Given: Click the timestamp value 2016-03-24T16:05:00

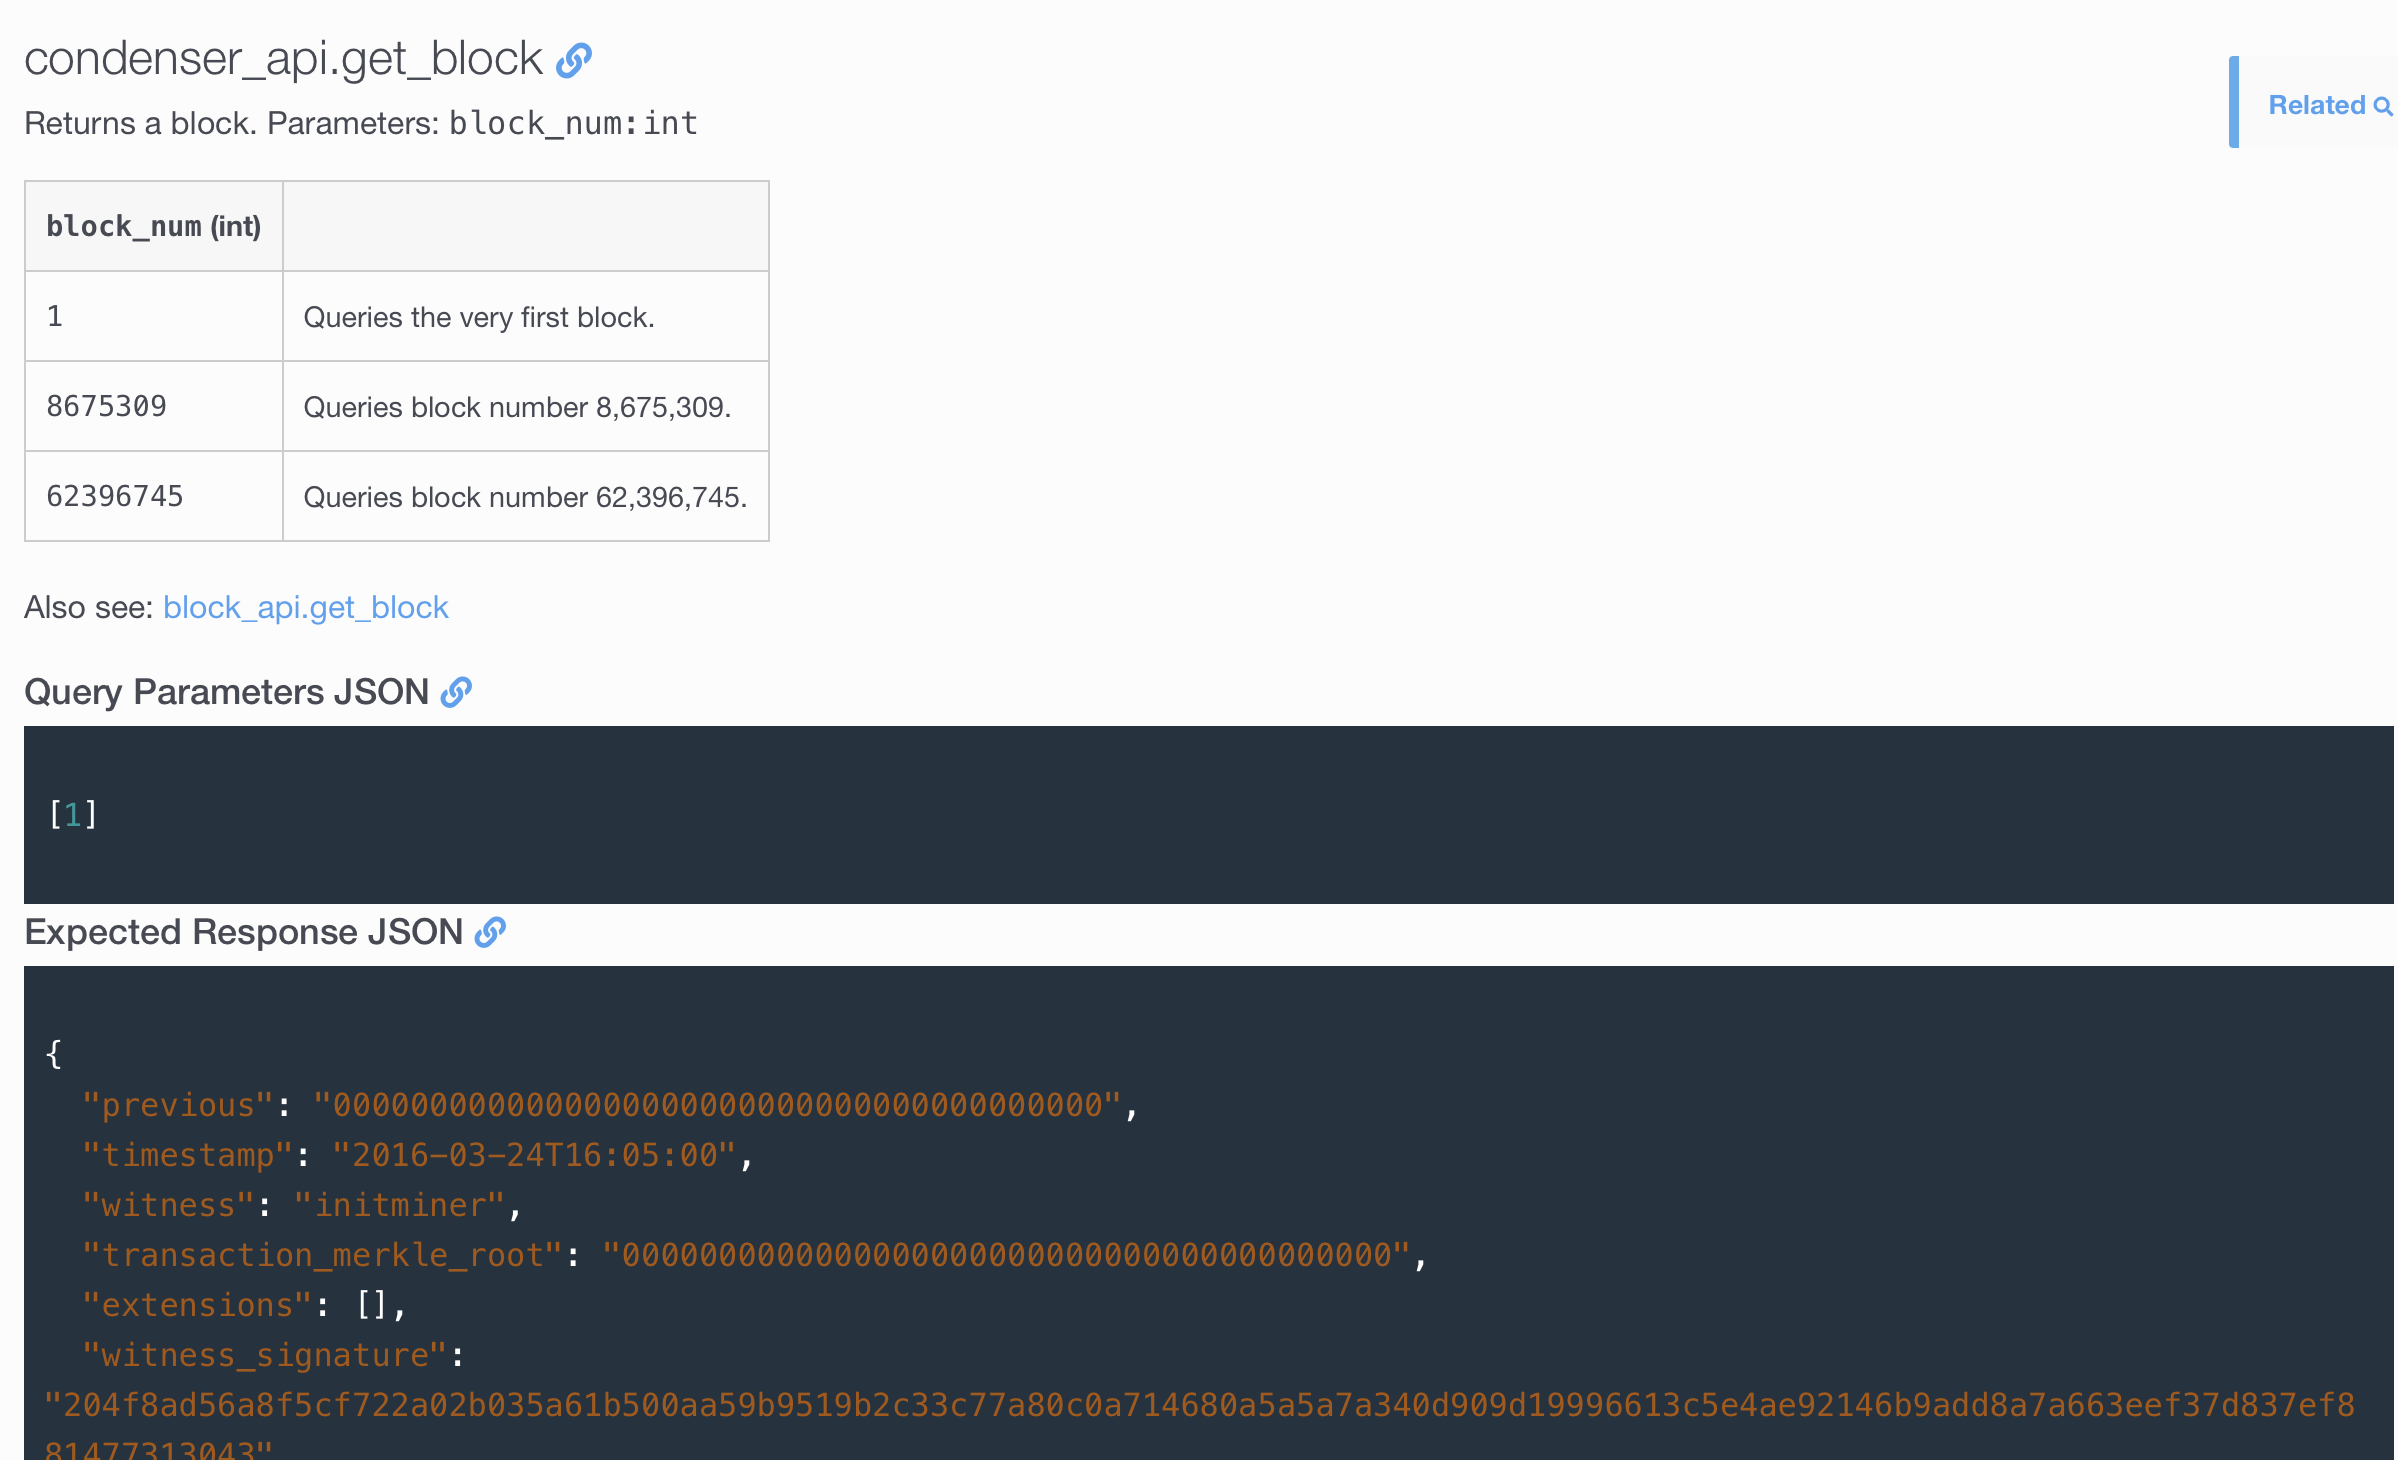Looking at the screenshot, I should click(x=534, y=1155).
